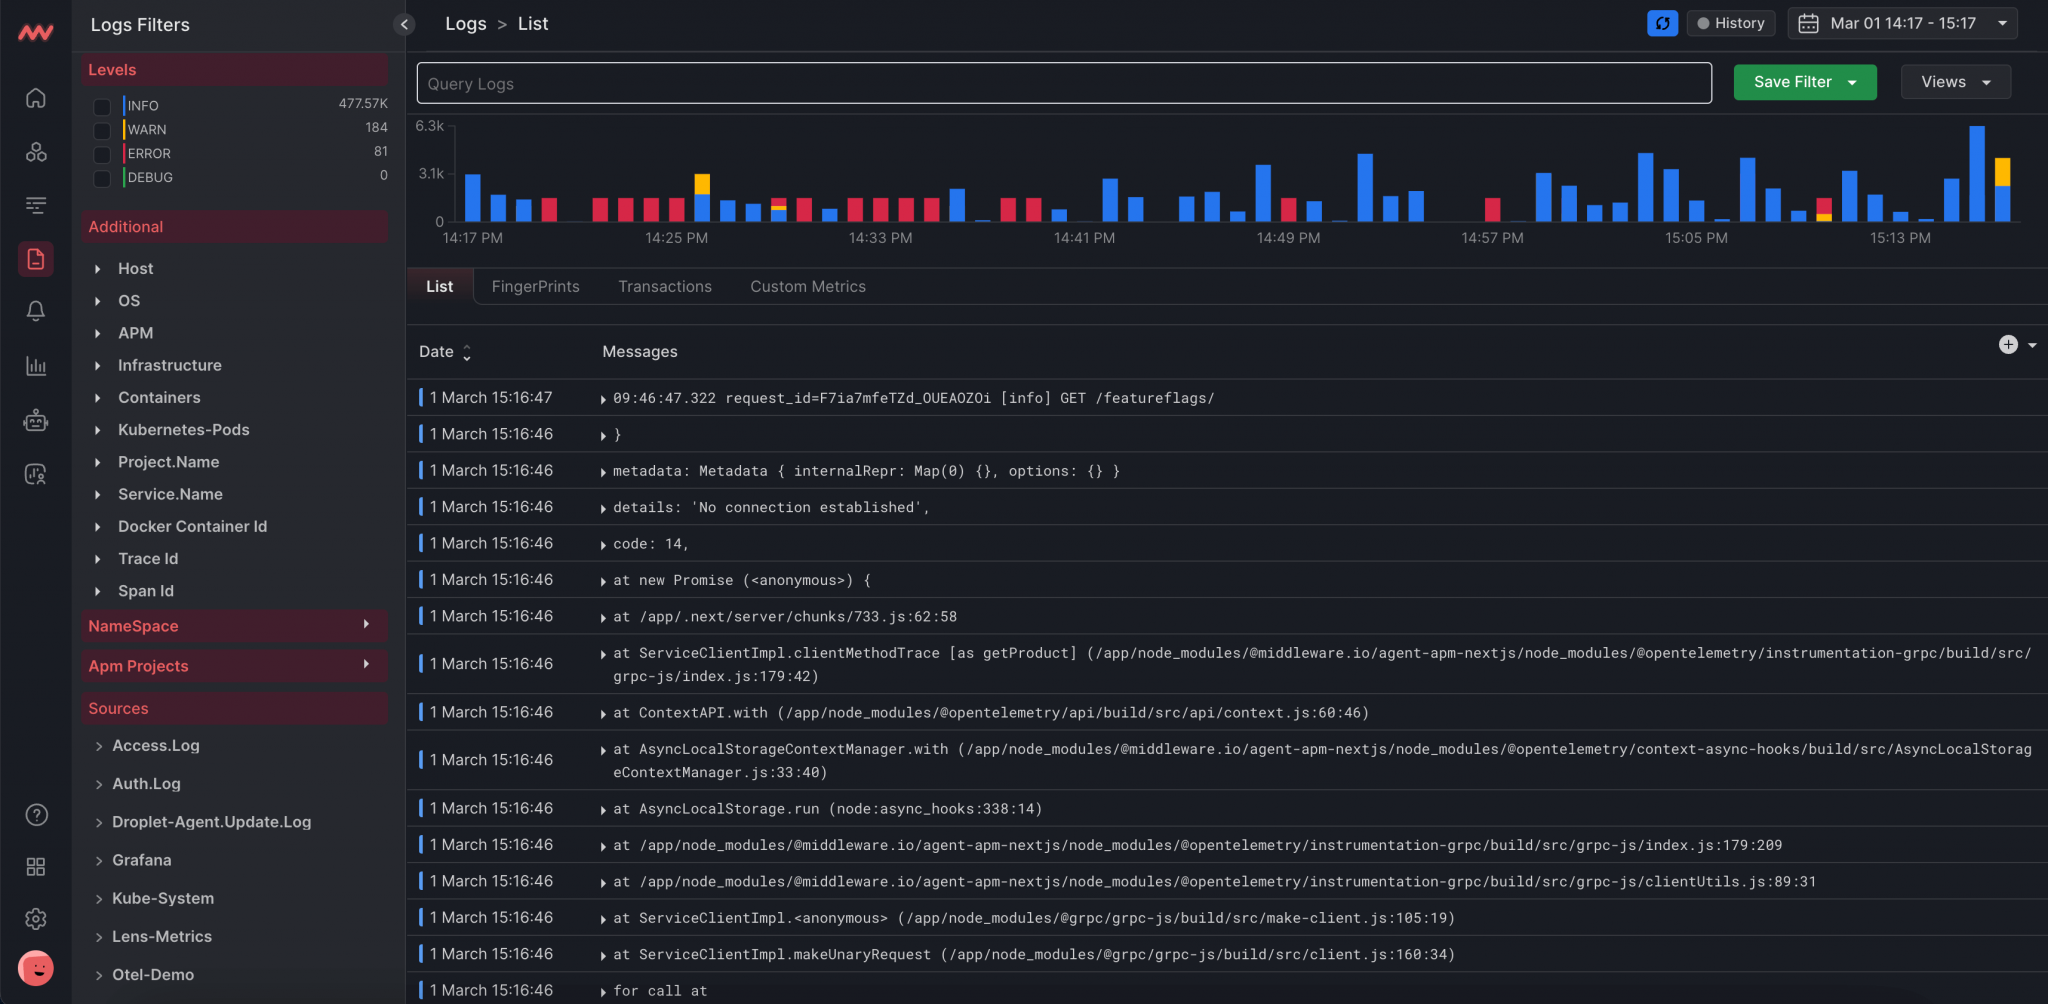
Task: Open the Transactions tab
Action: click(x=664, y=287)
